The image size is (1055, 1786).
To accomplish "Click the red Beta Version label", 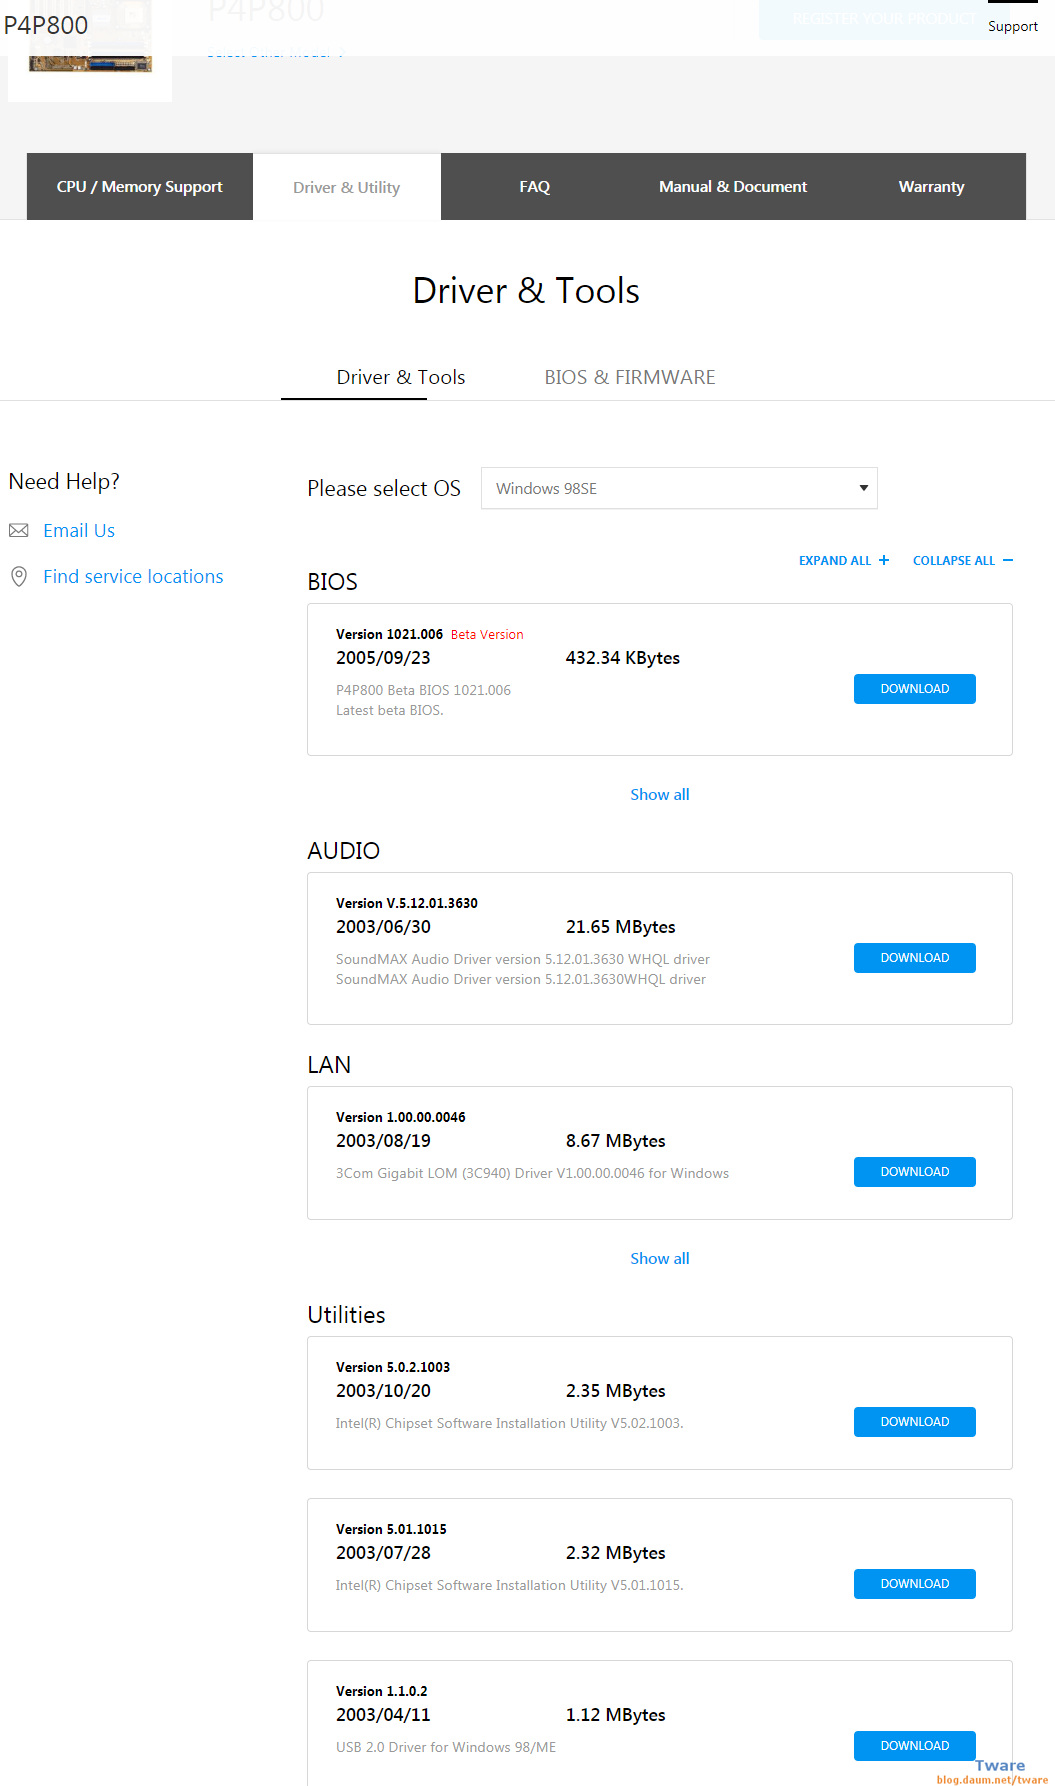I will pos(487,635).
